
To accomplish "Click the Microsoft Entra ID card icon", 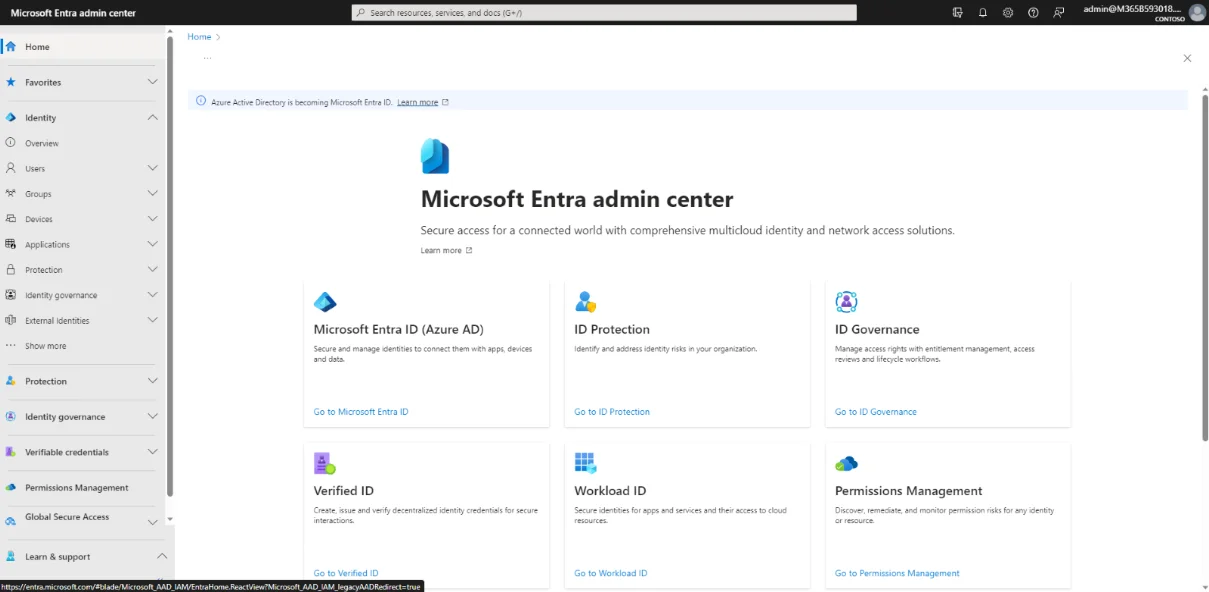I will 325,302.
